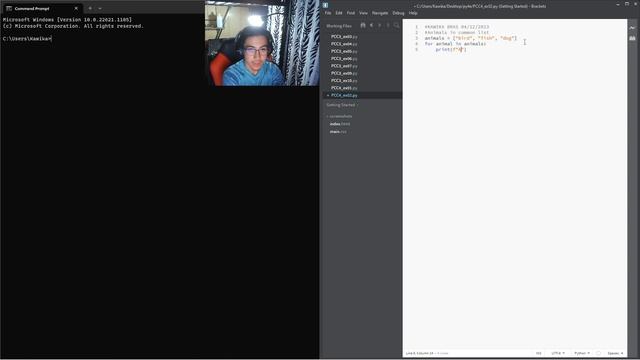Open PCC3_ex03.py in Working Files
The image size is (640, 360).
(x=344, y=36)
